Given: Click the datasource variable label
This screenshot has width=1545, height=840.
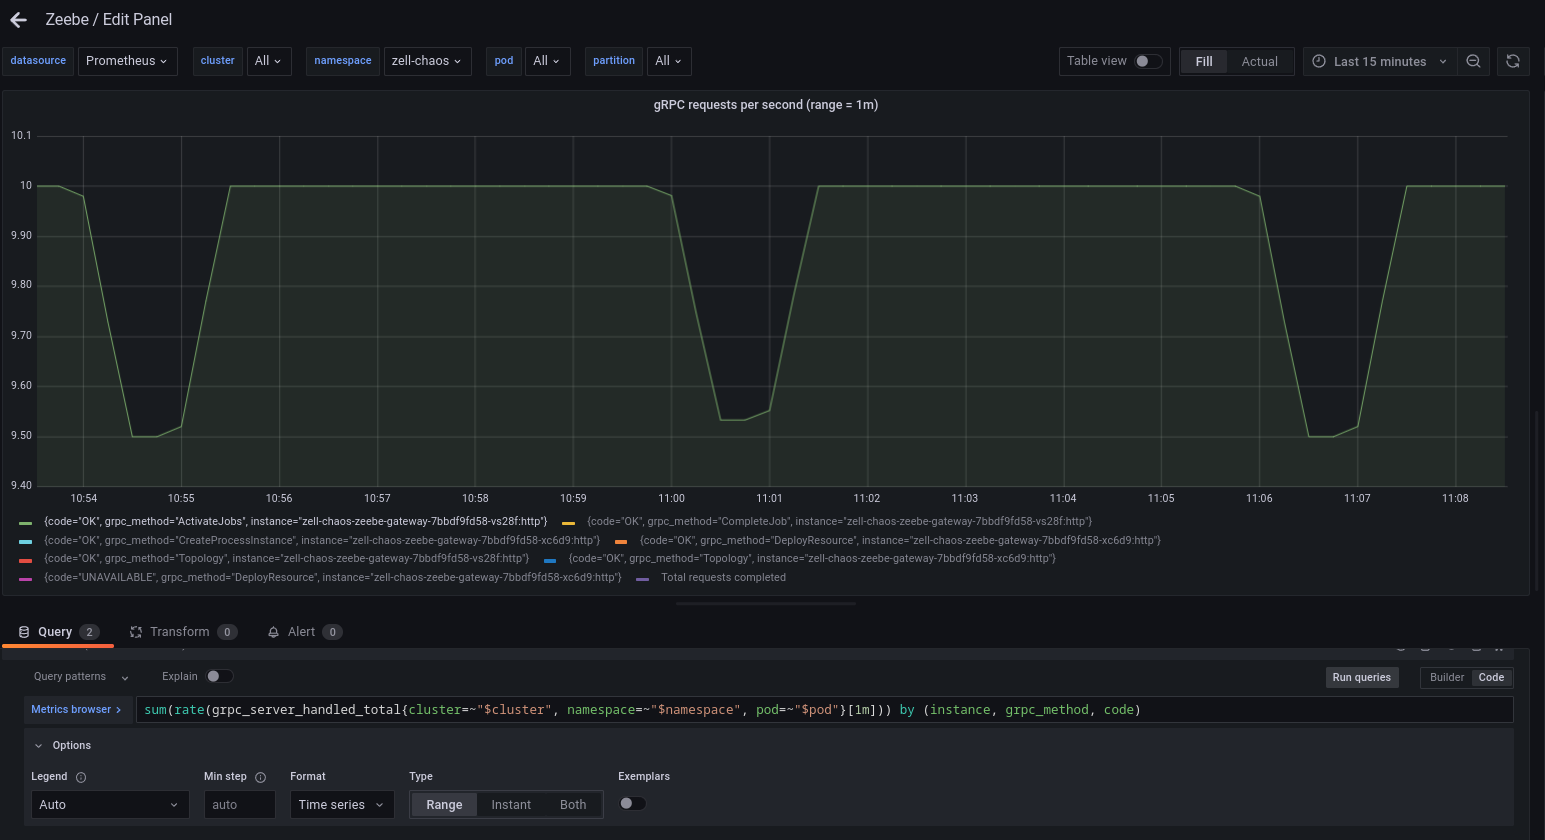Looking at the screenshot, I should 38,61.
